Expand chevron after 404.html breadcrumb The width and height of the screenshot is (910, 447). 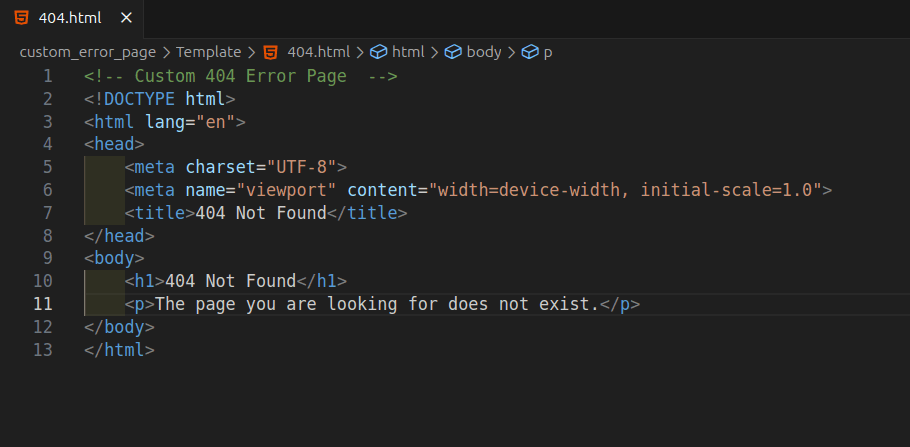(360, 53)
